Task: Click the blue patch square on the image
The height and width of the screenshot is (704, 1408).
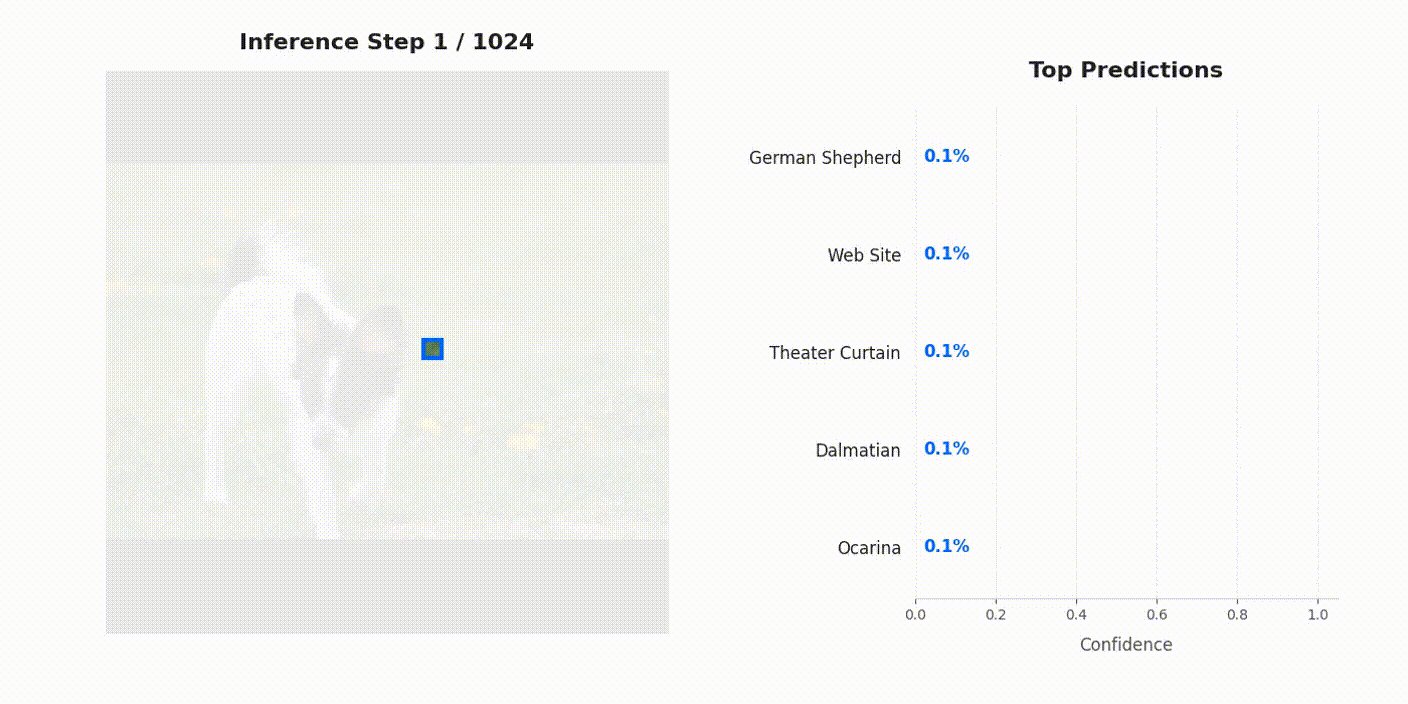Action: 432,349
